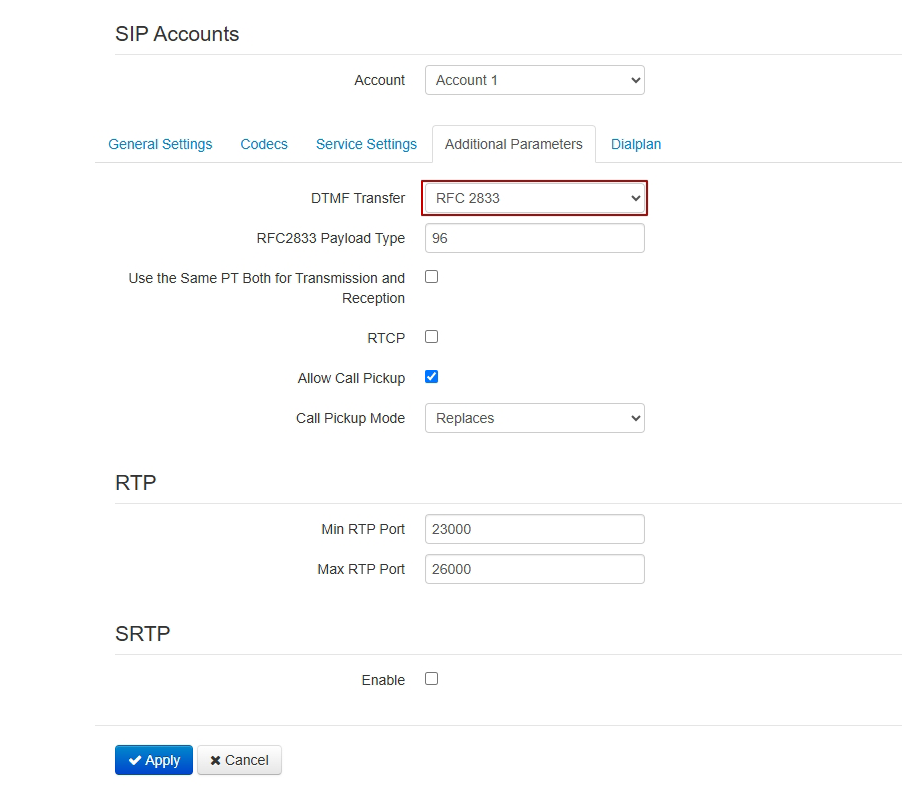The height and width of the screenshot is (796, 902).
Task: Click the Additional Parameters tab
Action: point(513,144)
